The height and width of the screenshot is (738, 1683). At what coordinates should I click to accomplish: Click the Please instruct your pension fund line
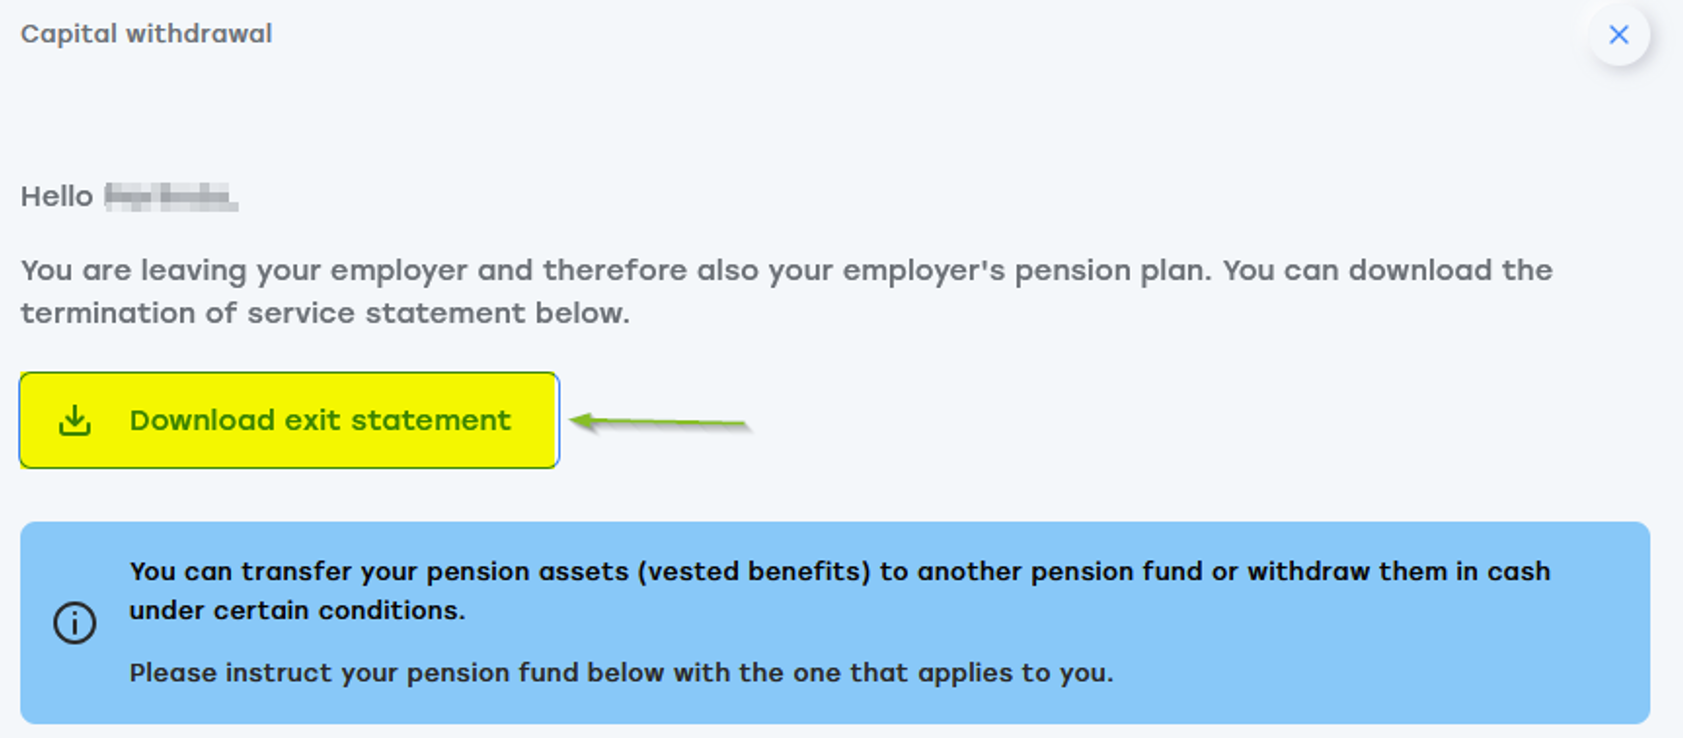click(621, 672)
